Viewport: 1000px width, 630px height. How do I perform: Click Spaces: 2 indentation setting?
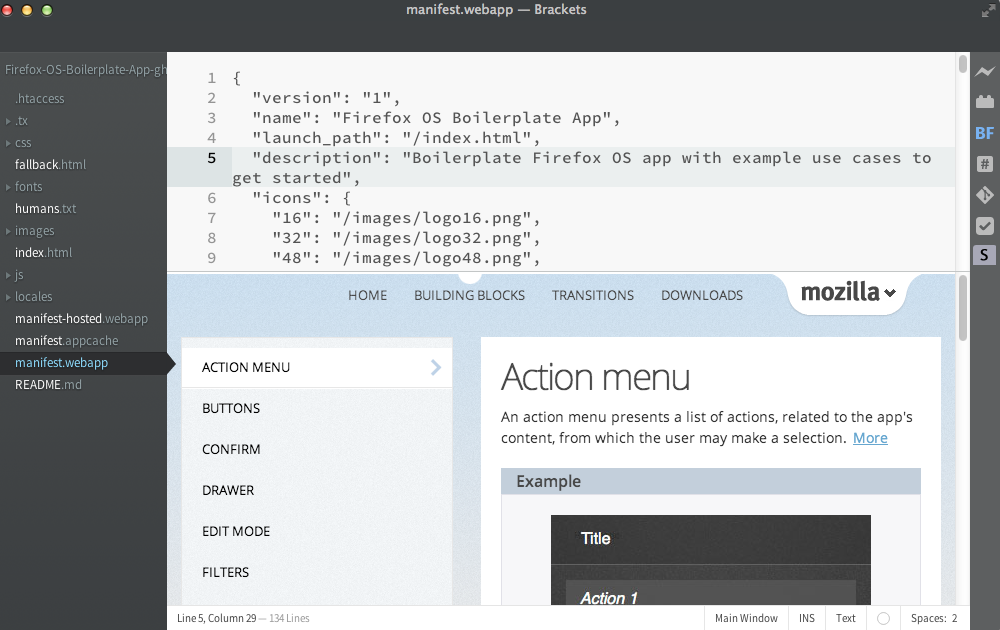click(934, 619)
